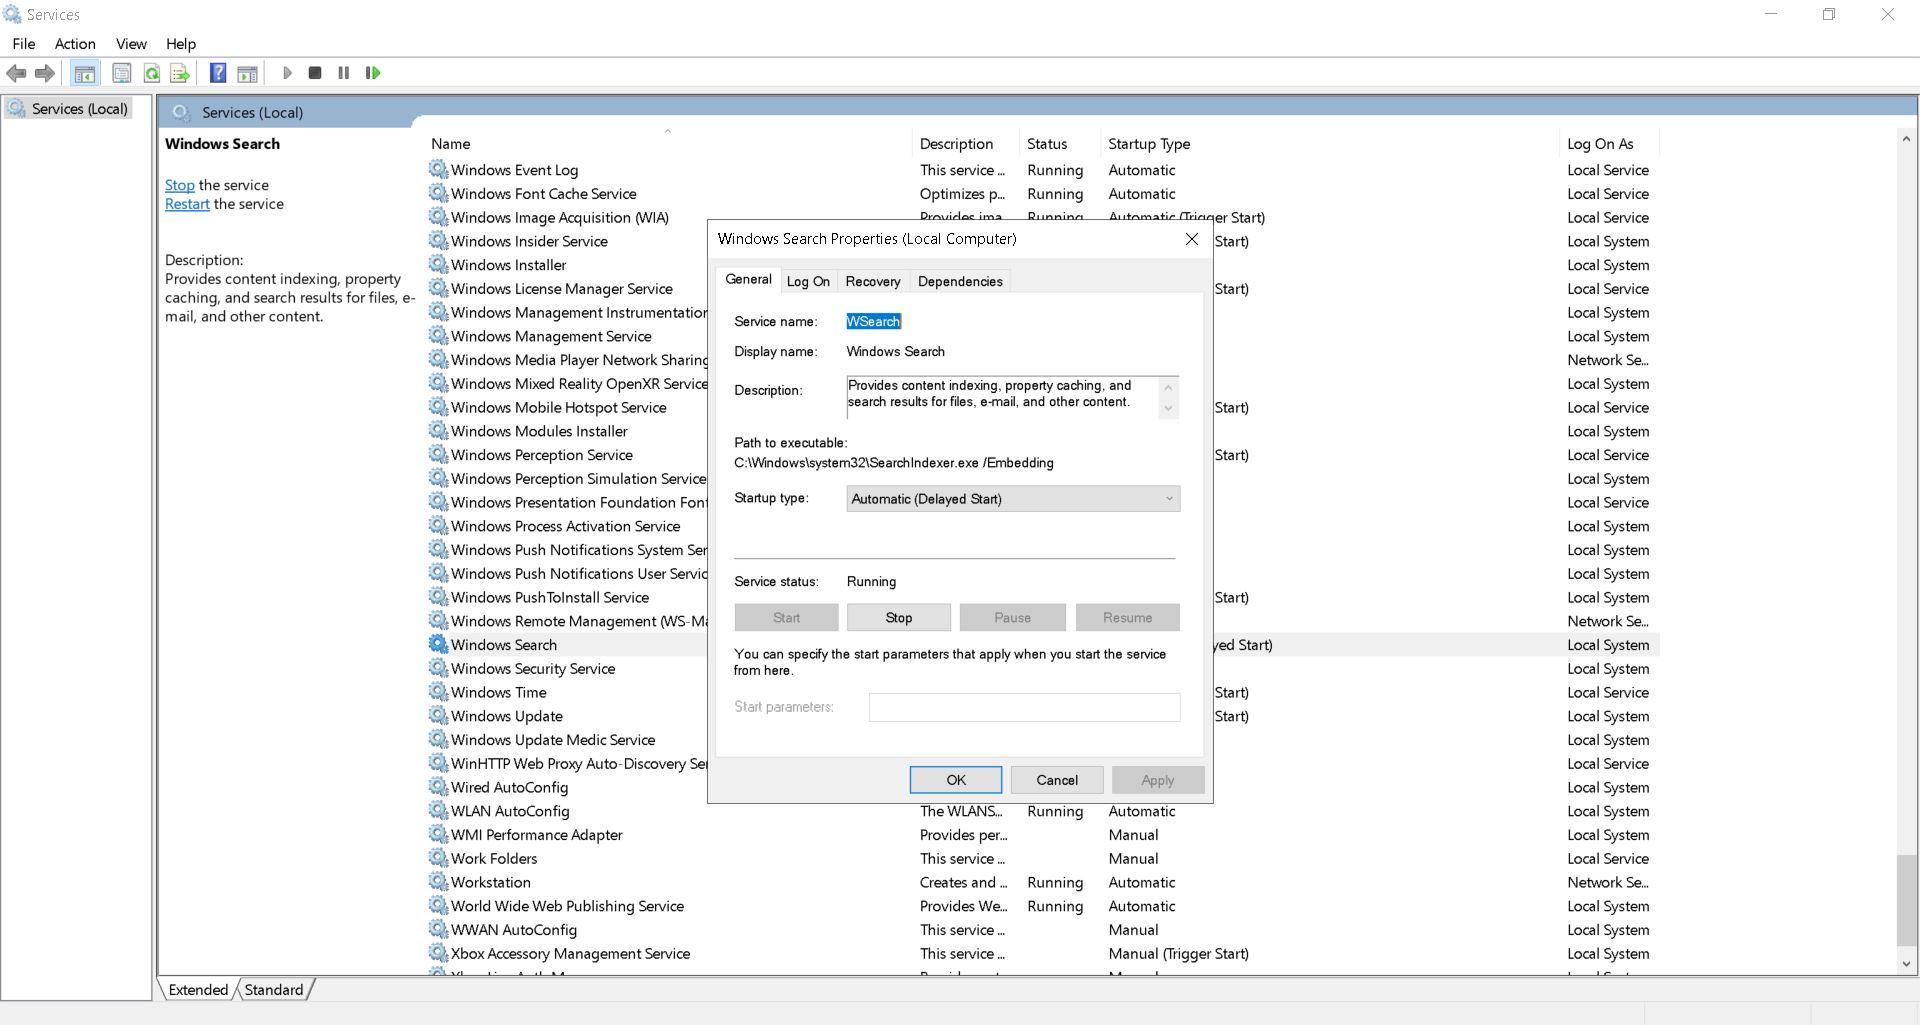
Task: Select Services (Local) in console tree
Action: (x=80, y=109)
